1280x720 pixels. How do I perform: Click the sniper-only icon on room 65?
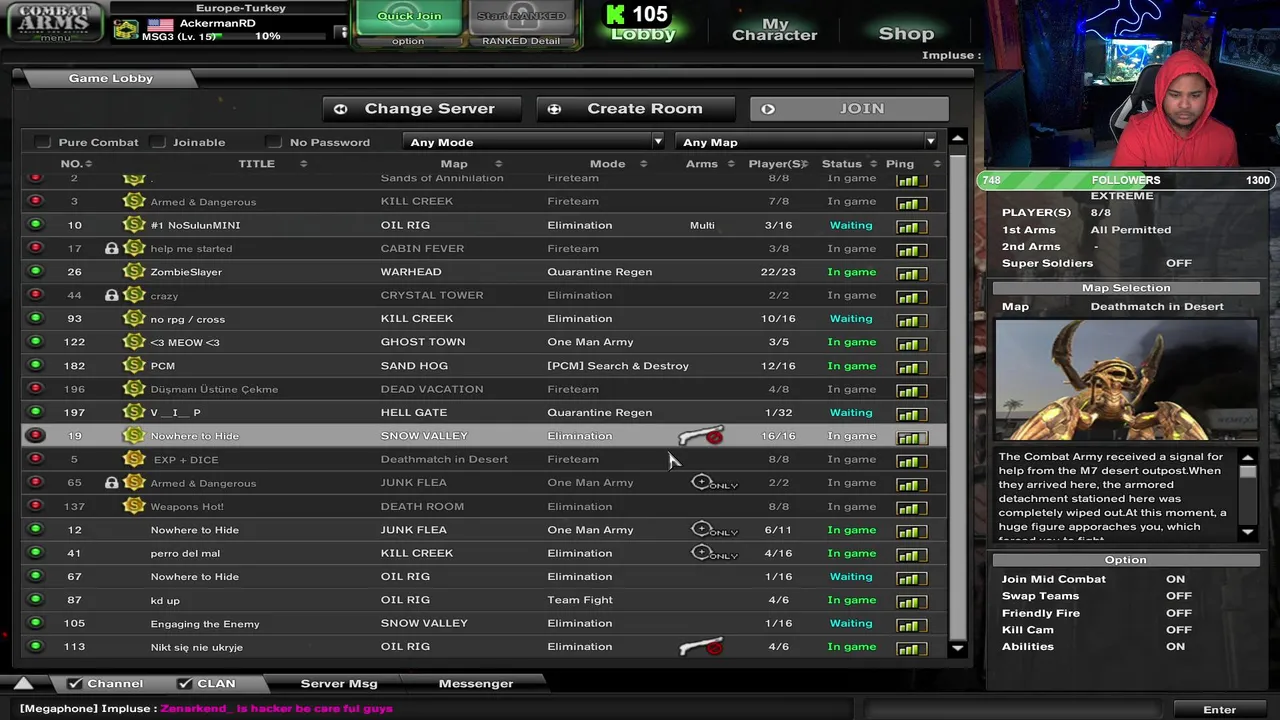point(714,483)
